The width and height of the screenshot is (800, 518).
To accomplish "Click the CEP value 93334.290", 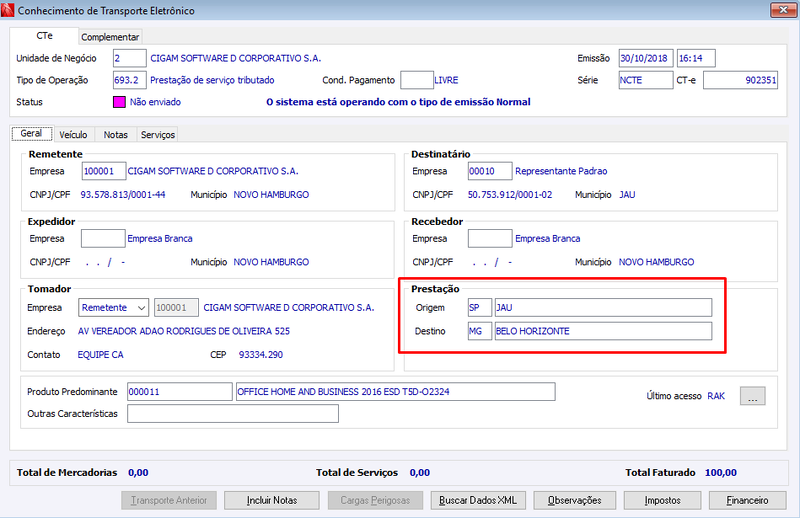I will [261, 355].
